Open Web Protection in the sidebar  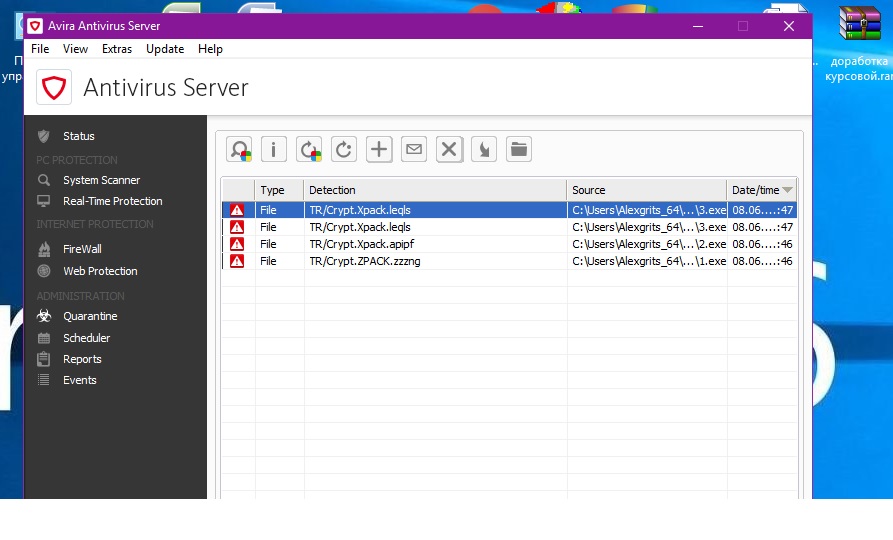tap(100, 271)
